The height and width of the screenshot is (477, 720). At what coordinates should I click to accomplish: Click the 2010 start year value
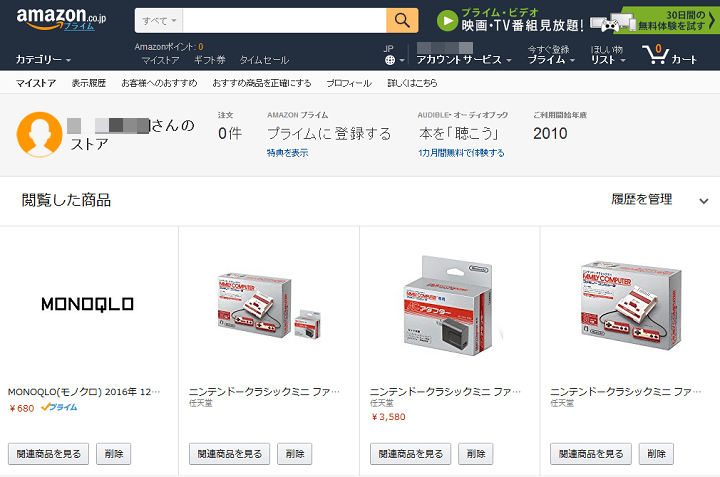pyautogui.click(x=550, y=134)
